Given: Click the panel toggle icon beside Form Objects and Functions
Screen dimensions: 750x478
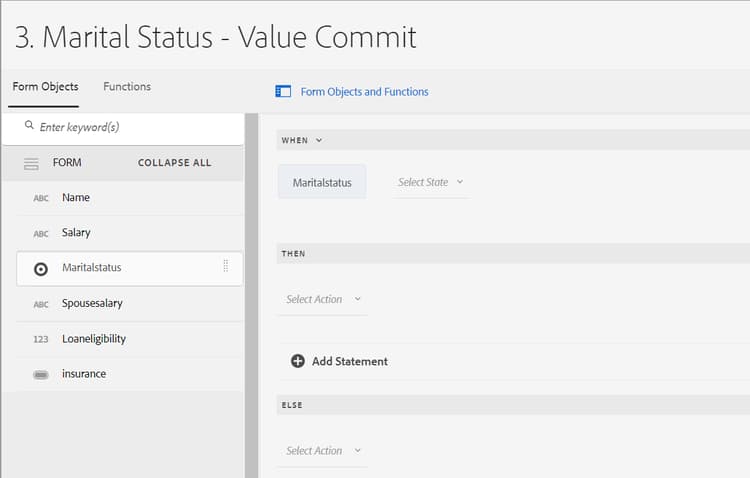Looking at the screenshot, I should click(x=283, y=92).
